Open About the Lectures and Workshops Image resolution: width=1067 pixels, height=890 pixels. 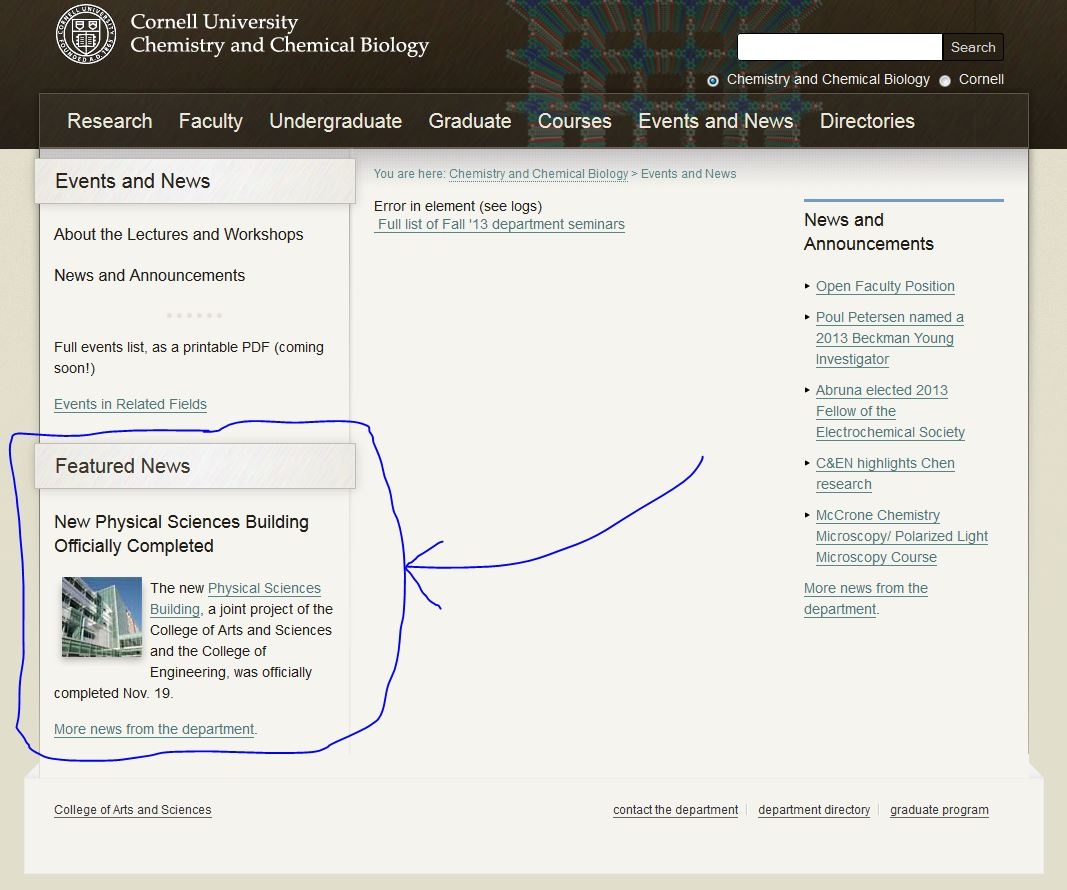(178, 234)
